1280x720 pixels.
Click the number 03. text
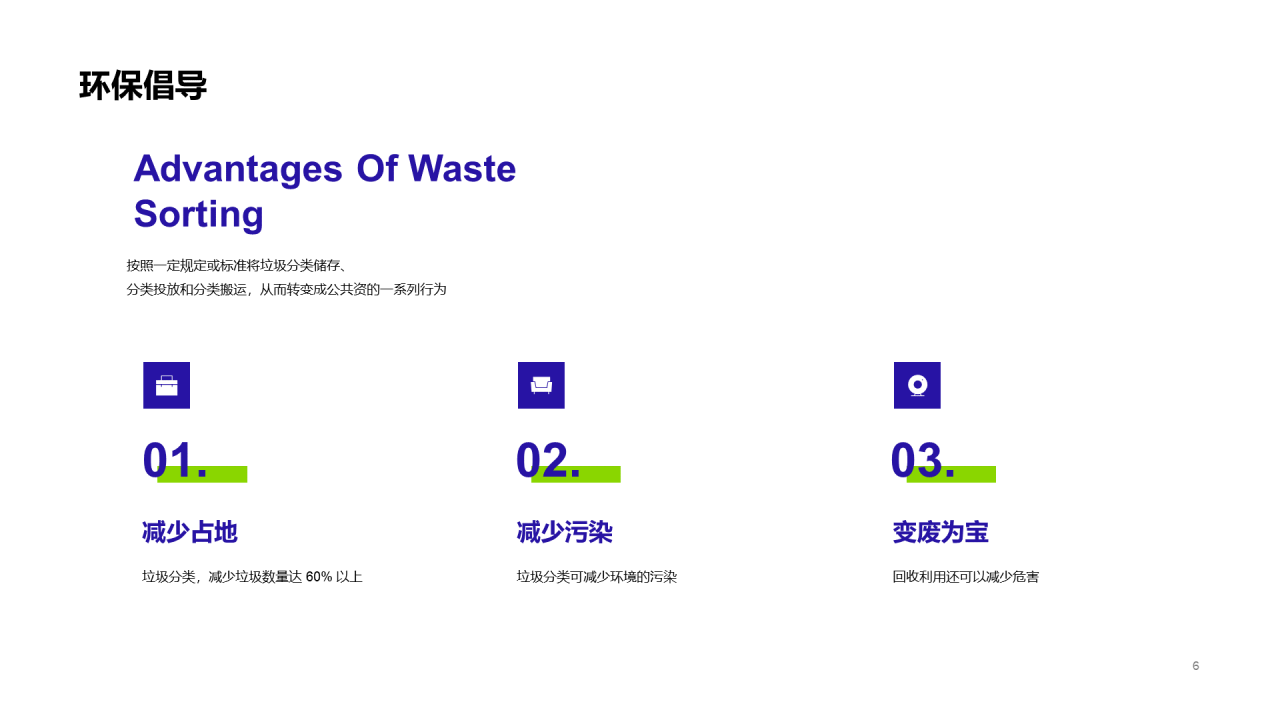(923, 461)
